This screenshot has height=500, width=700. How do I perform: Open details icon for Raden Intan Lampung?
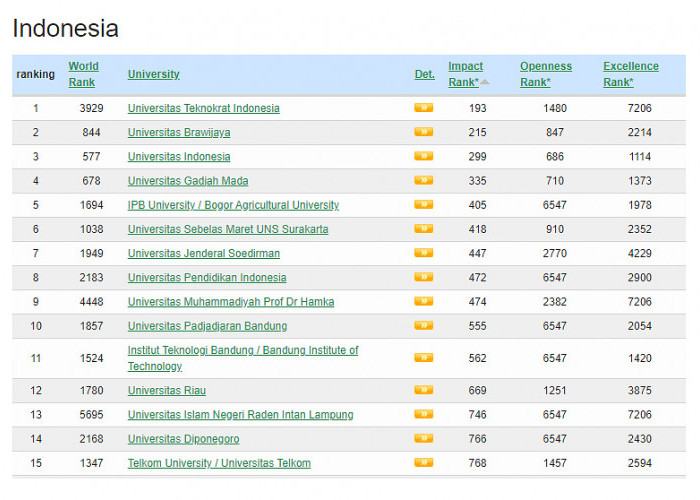pyautogui.click(x=423, y=414)
